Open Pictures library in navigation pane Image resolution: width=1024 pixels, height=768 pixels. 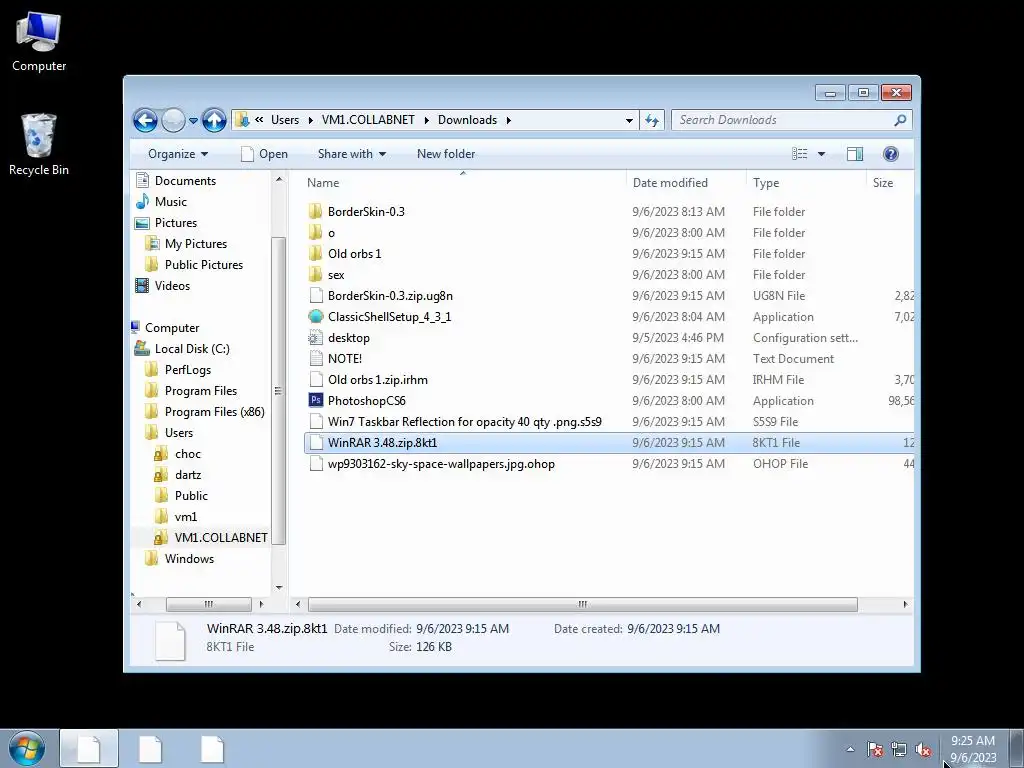(175, 223)
